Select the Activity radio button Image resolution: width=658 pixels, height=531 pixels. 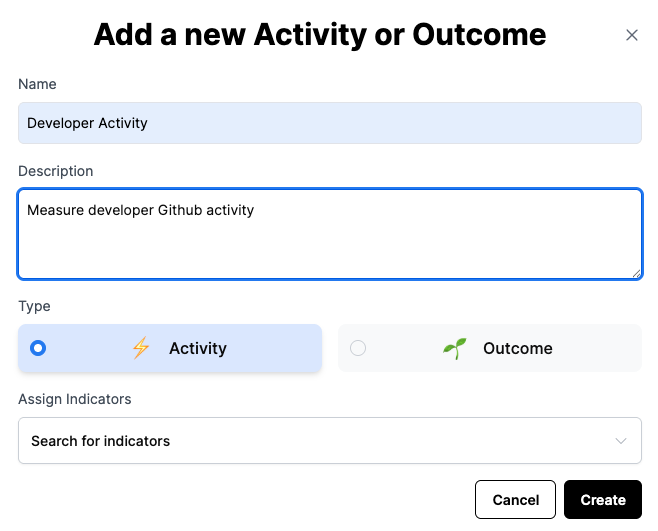coord(38,348)
